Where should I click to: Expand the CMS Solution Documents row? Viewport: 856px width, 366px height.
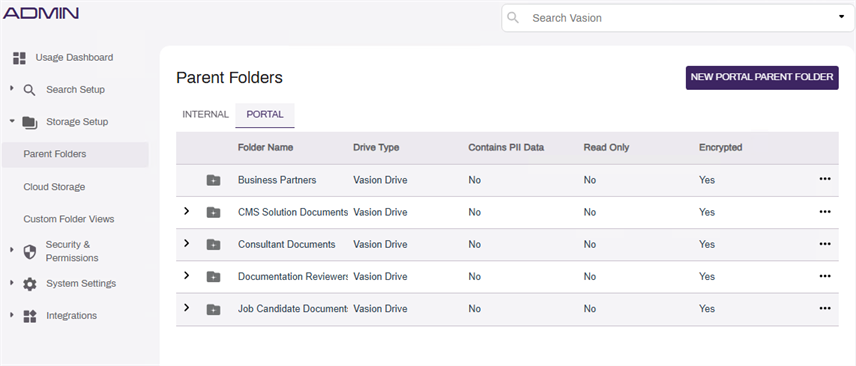pos(187,211)
